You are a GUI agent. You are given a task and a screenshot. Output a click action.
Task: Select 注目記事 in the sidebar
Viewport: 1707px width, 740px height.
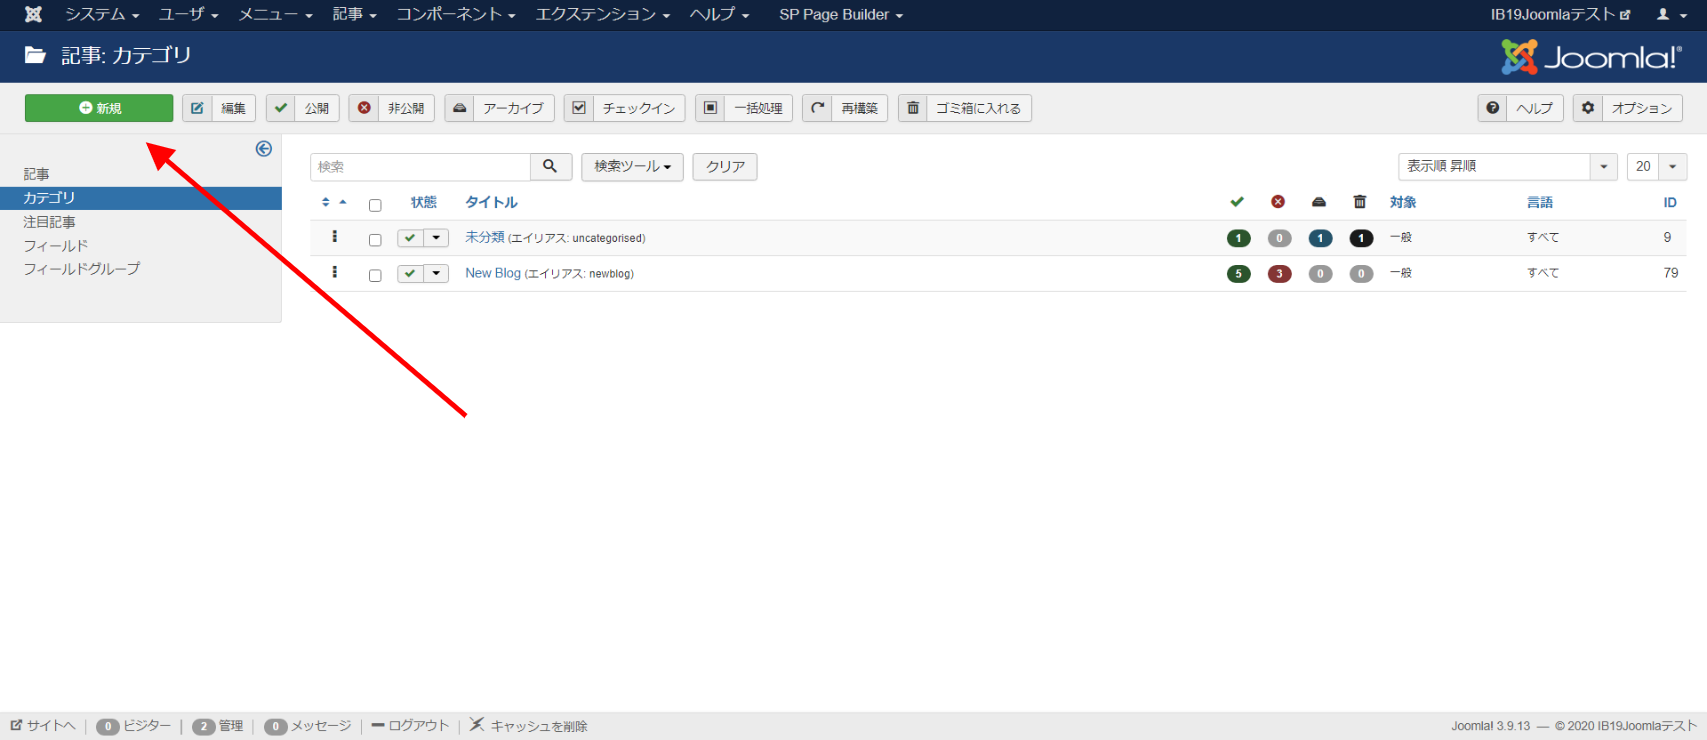49,222
